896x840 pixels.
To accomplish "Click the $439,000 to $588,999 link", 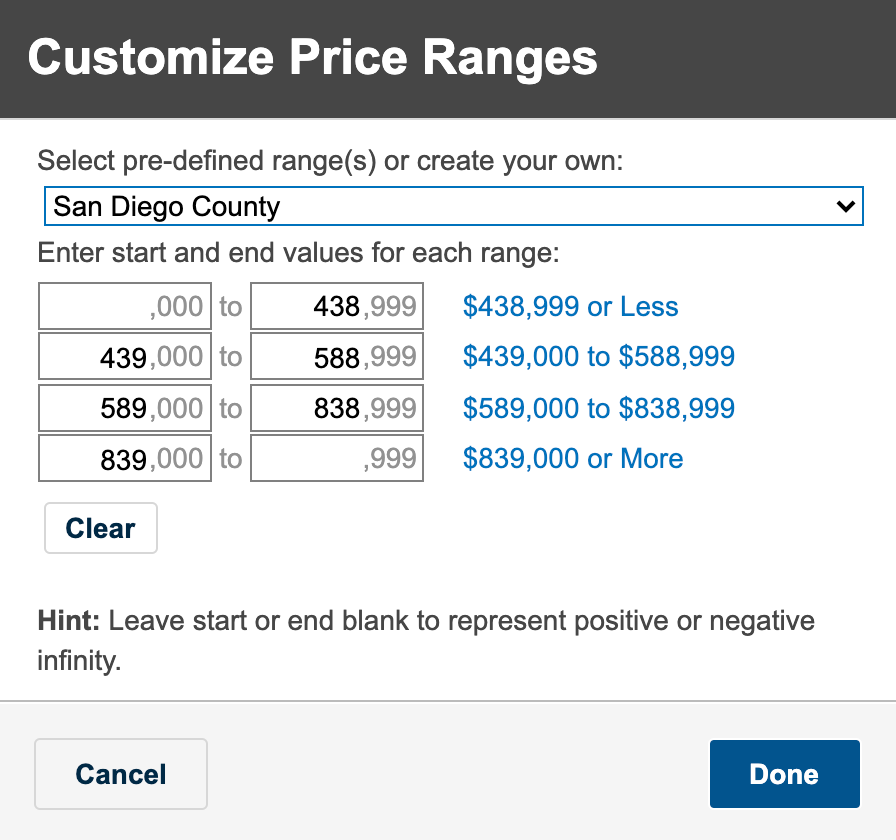I will (x=598, y=357).
